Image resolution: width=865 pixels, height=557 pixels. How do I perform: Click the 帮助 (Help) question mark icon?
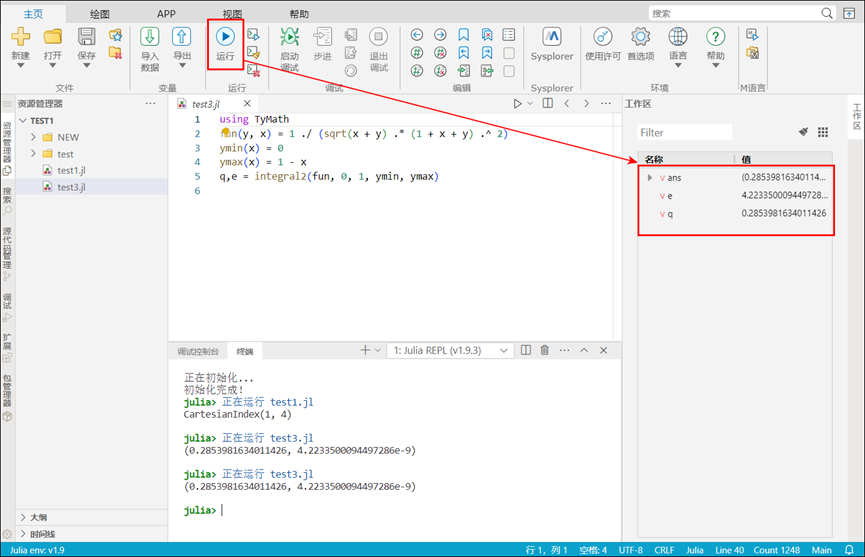tap(716, 36)
